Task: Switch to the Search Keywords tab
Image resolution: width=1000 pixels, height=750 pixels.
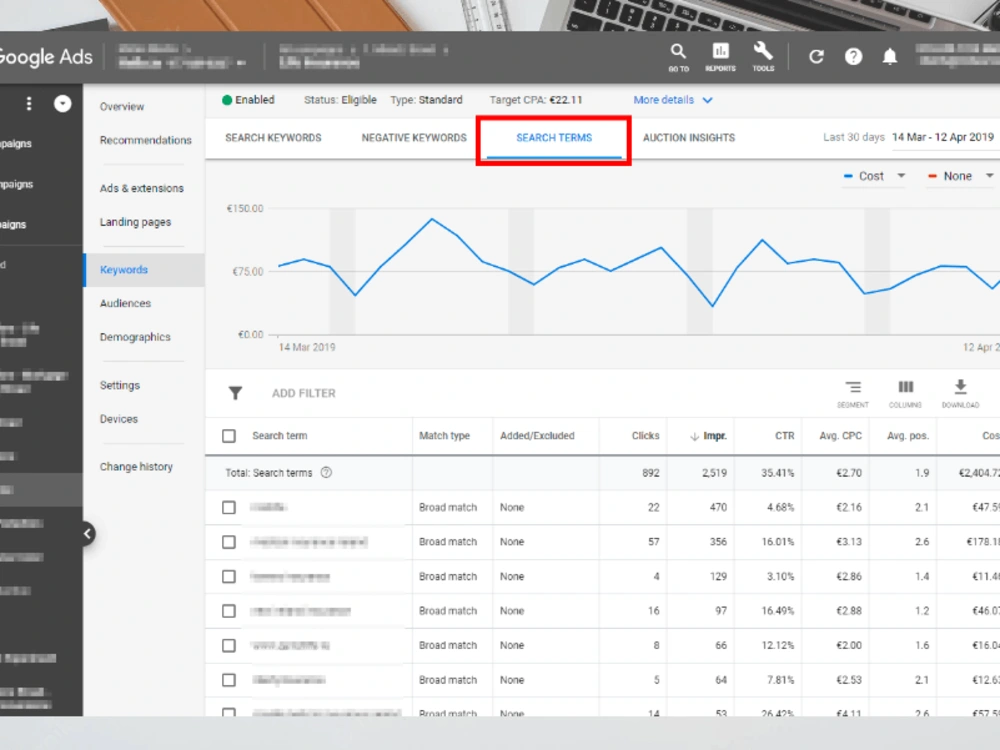Action: [273, 138]
